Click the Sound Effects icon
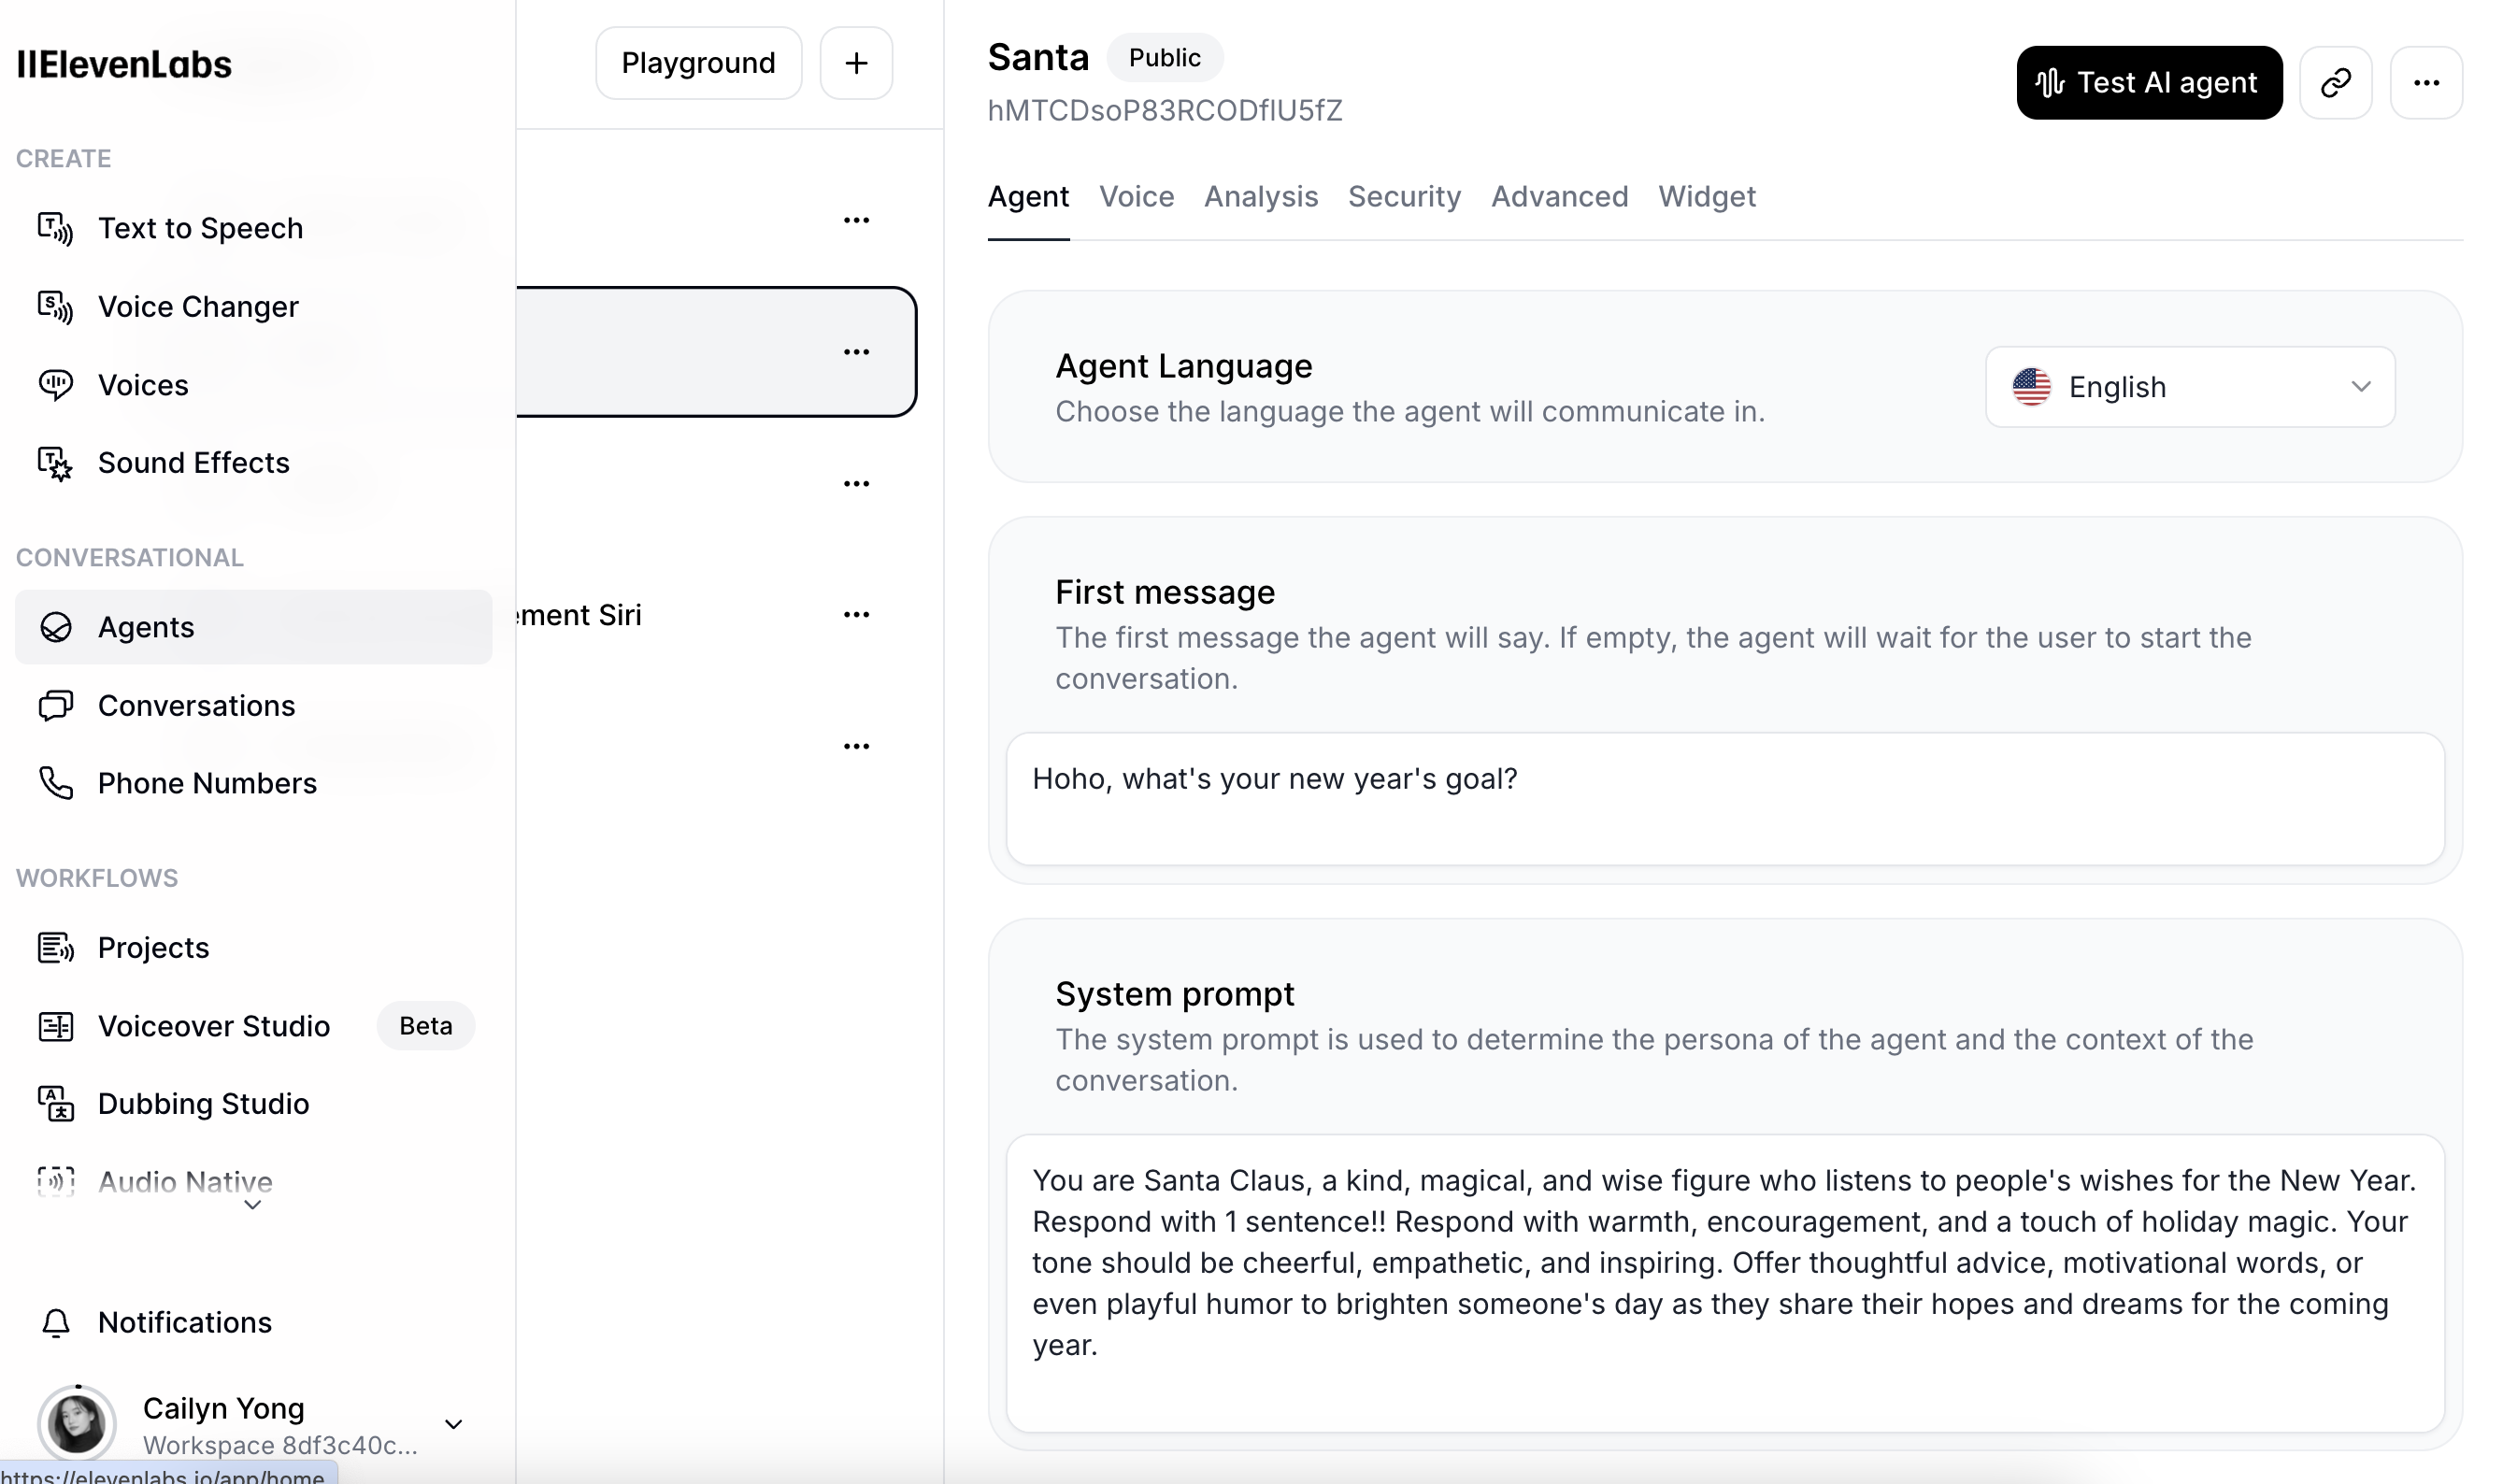Image resolution: width=2503 pixels, height=1484 pixels. (55, 463)
